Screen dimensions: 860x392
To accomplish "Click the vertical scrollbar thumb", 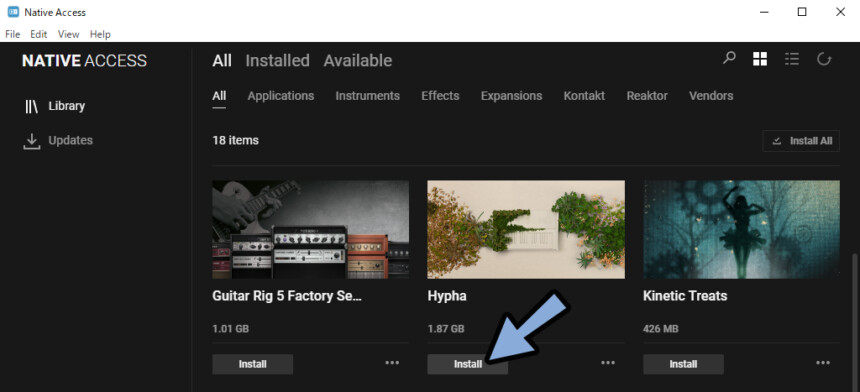I will [x=855, y=321].
